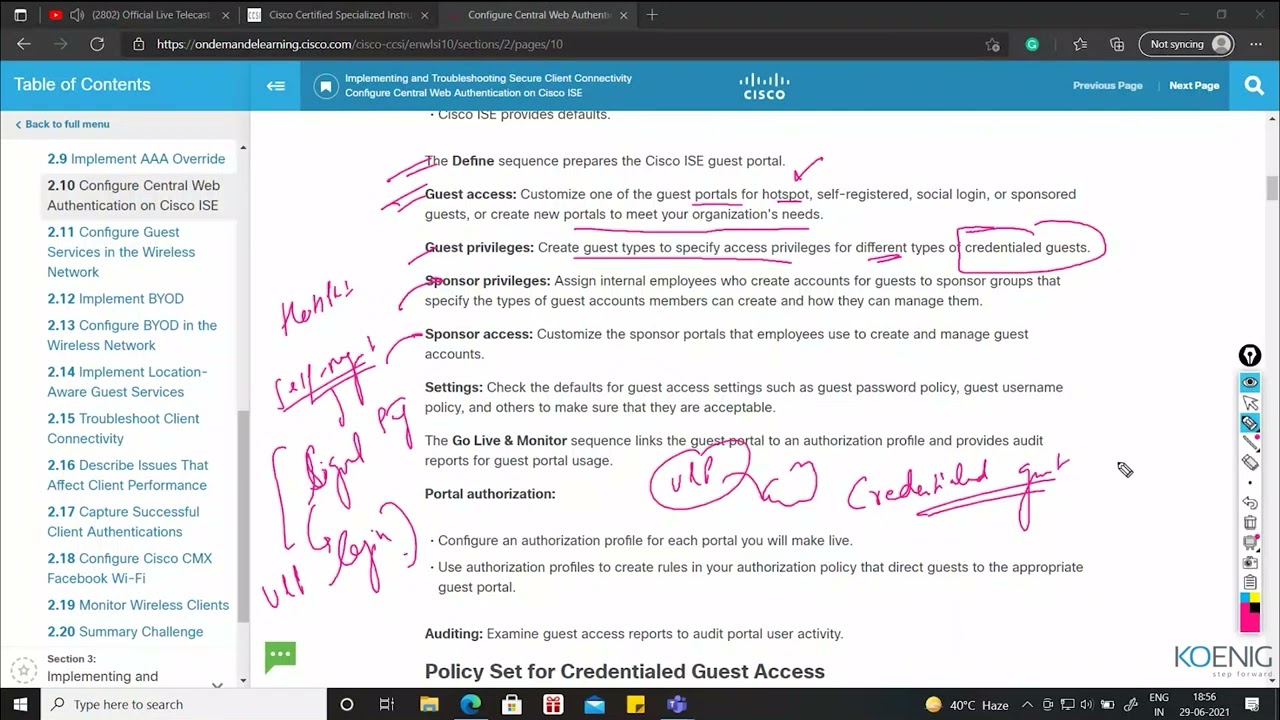
Task: Open section 2.16 Describe Issues That Affect Client Performance
Action: click(128, 475)
